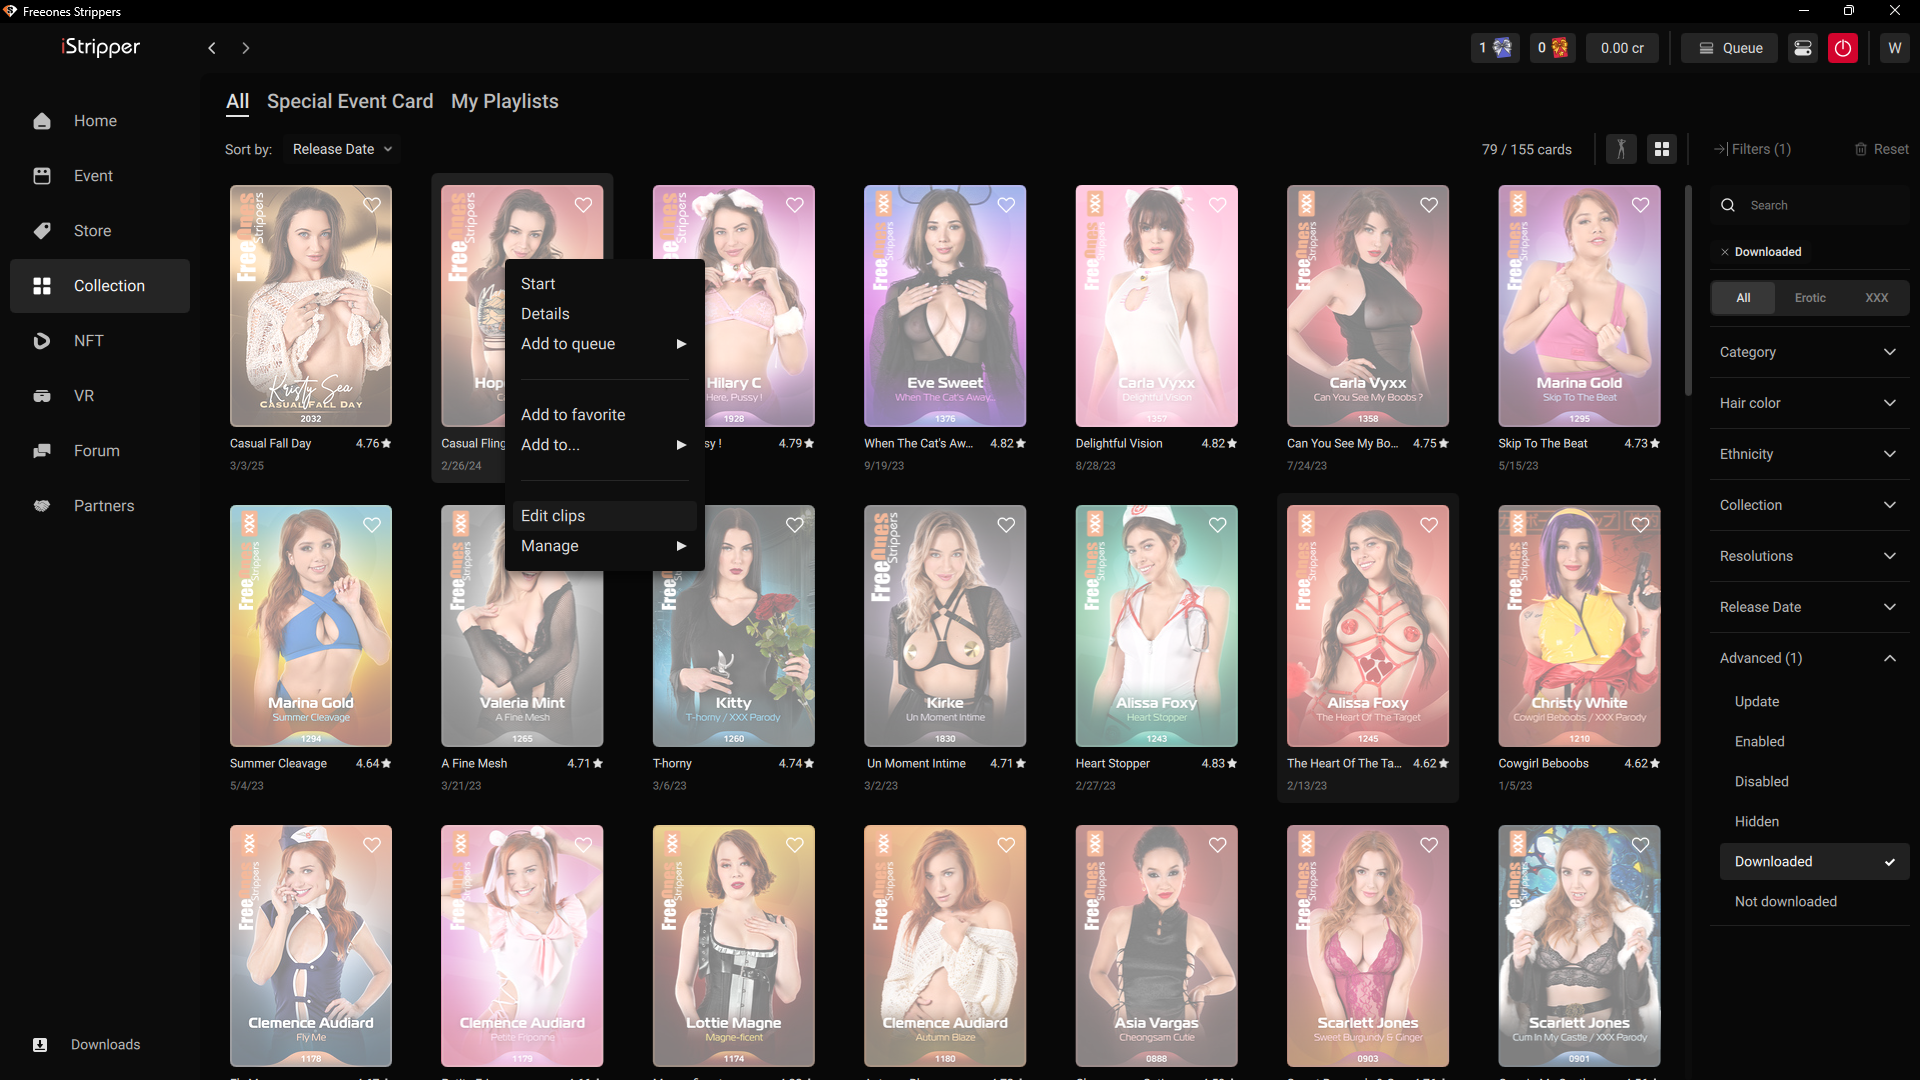Collapse the Filters (1) panel
The width and height of the screenshot is (1920, 1080).
1752,149
